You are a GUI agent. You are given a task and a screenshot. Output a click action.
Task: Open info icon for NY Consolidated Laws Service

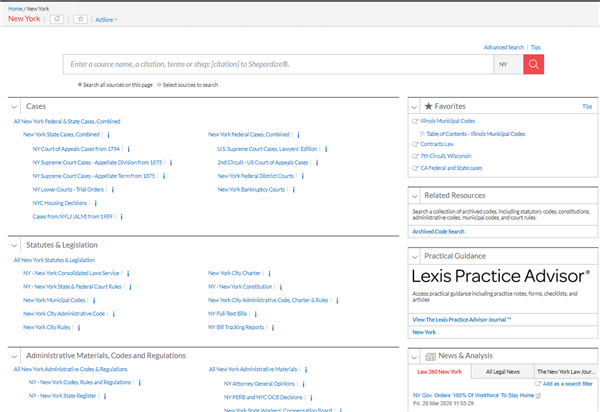pyautogui.click(x=128, y=274)
